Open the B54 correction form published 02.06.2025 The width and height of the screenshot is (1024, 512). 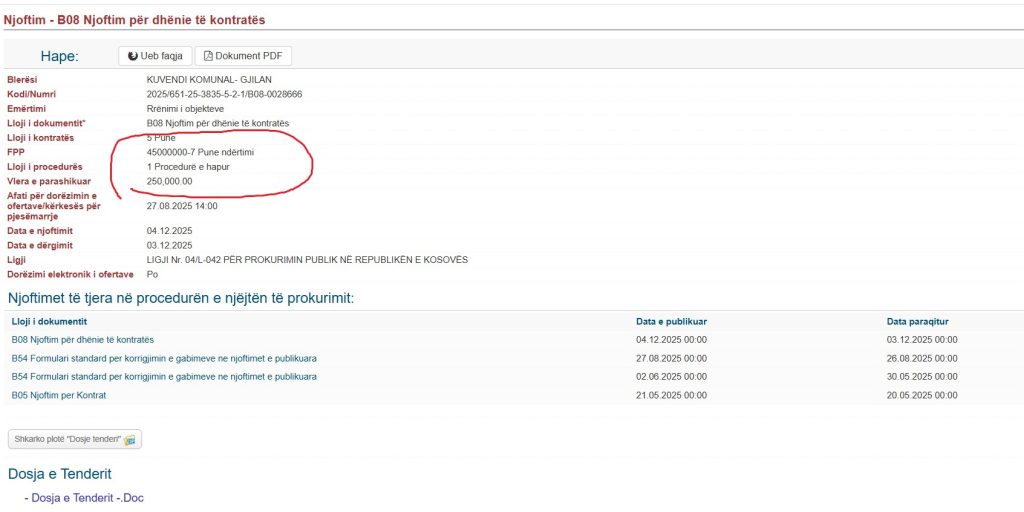(x=164, y=376)
